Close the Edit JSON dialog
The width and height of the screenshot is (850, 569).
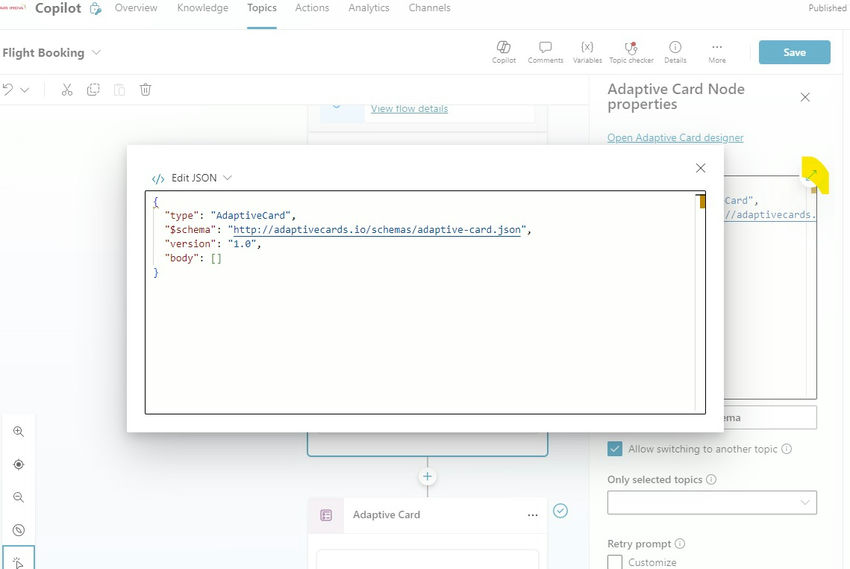coord(700,168)
